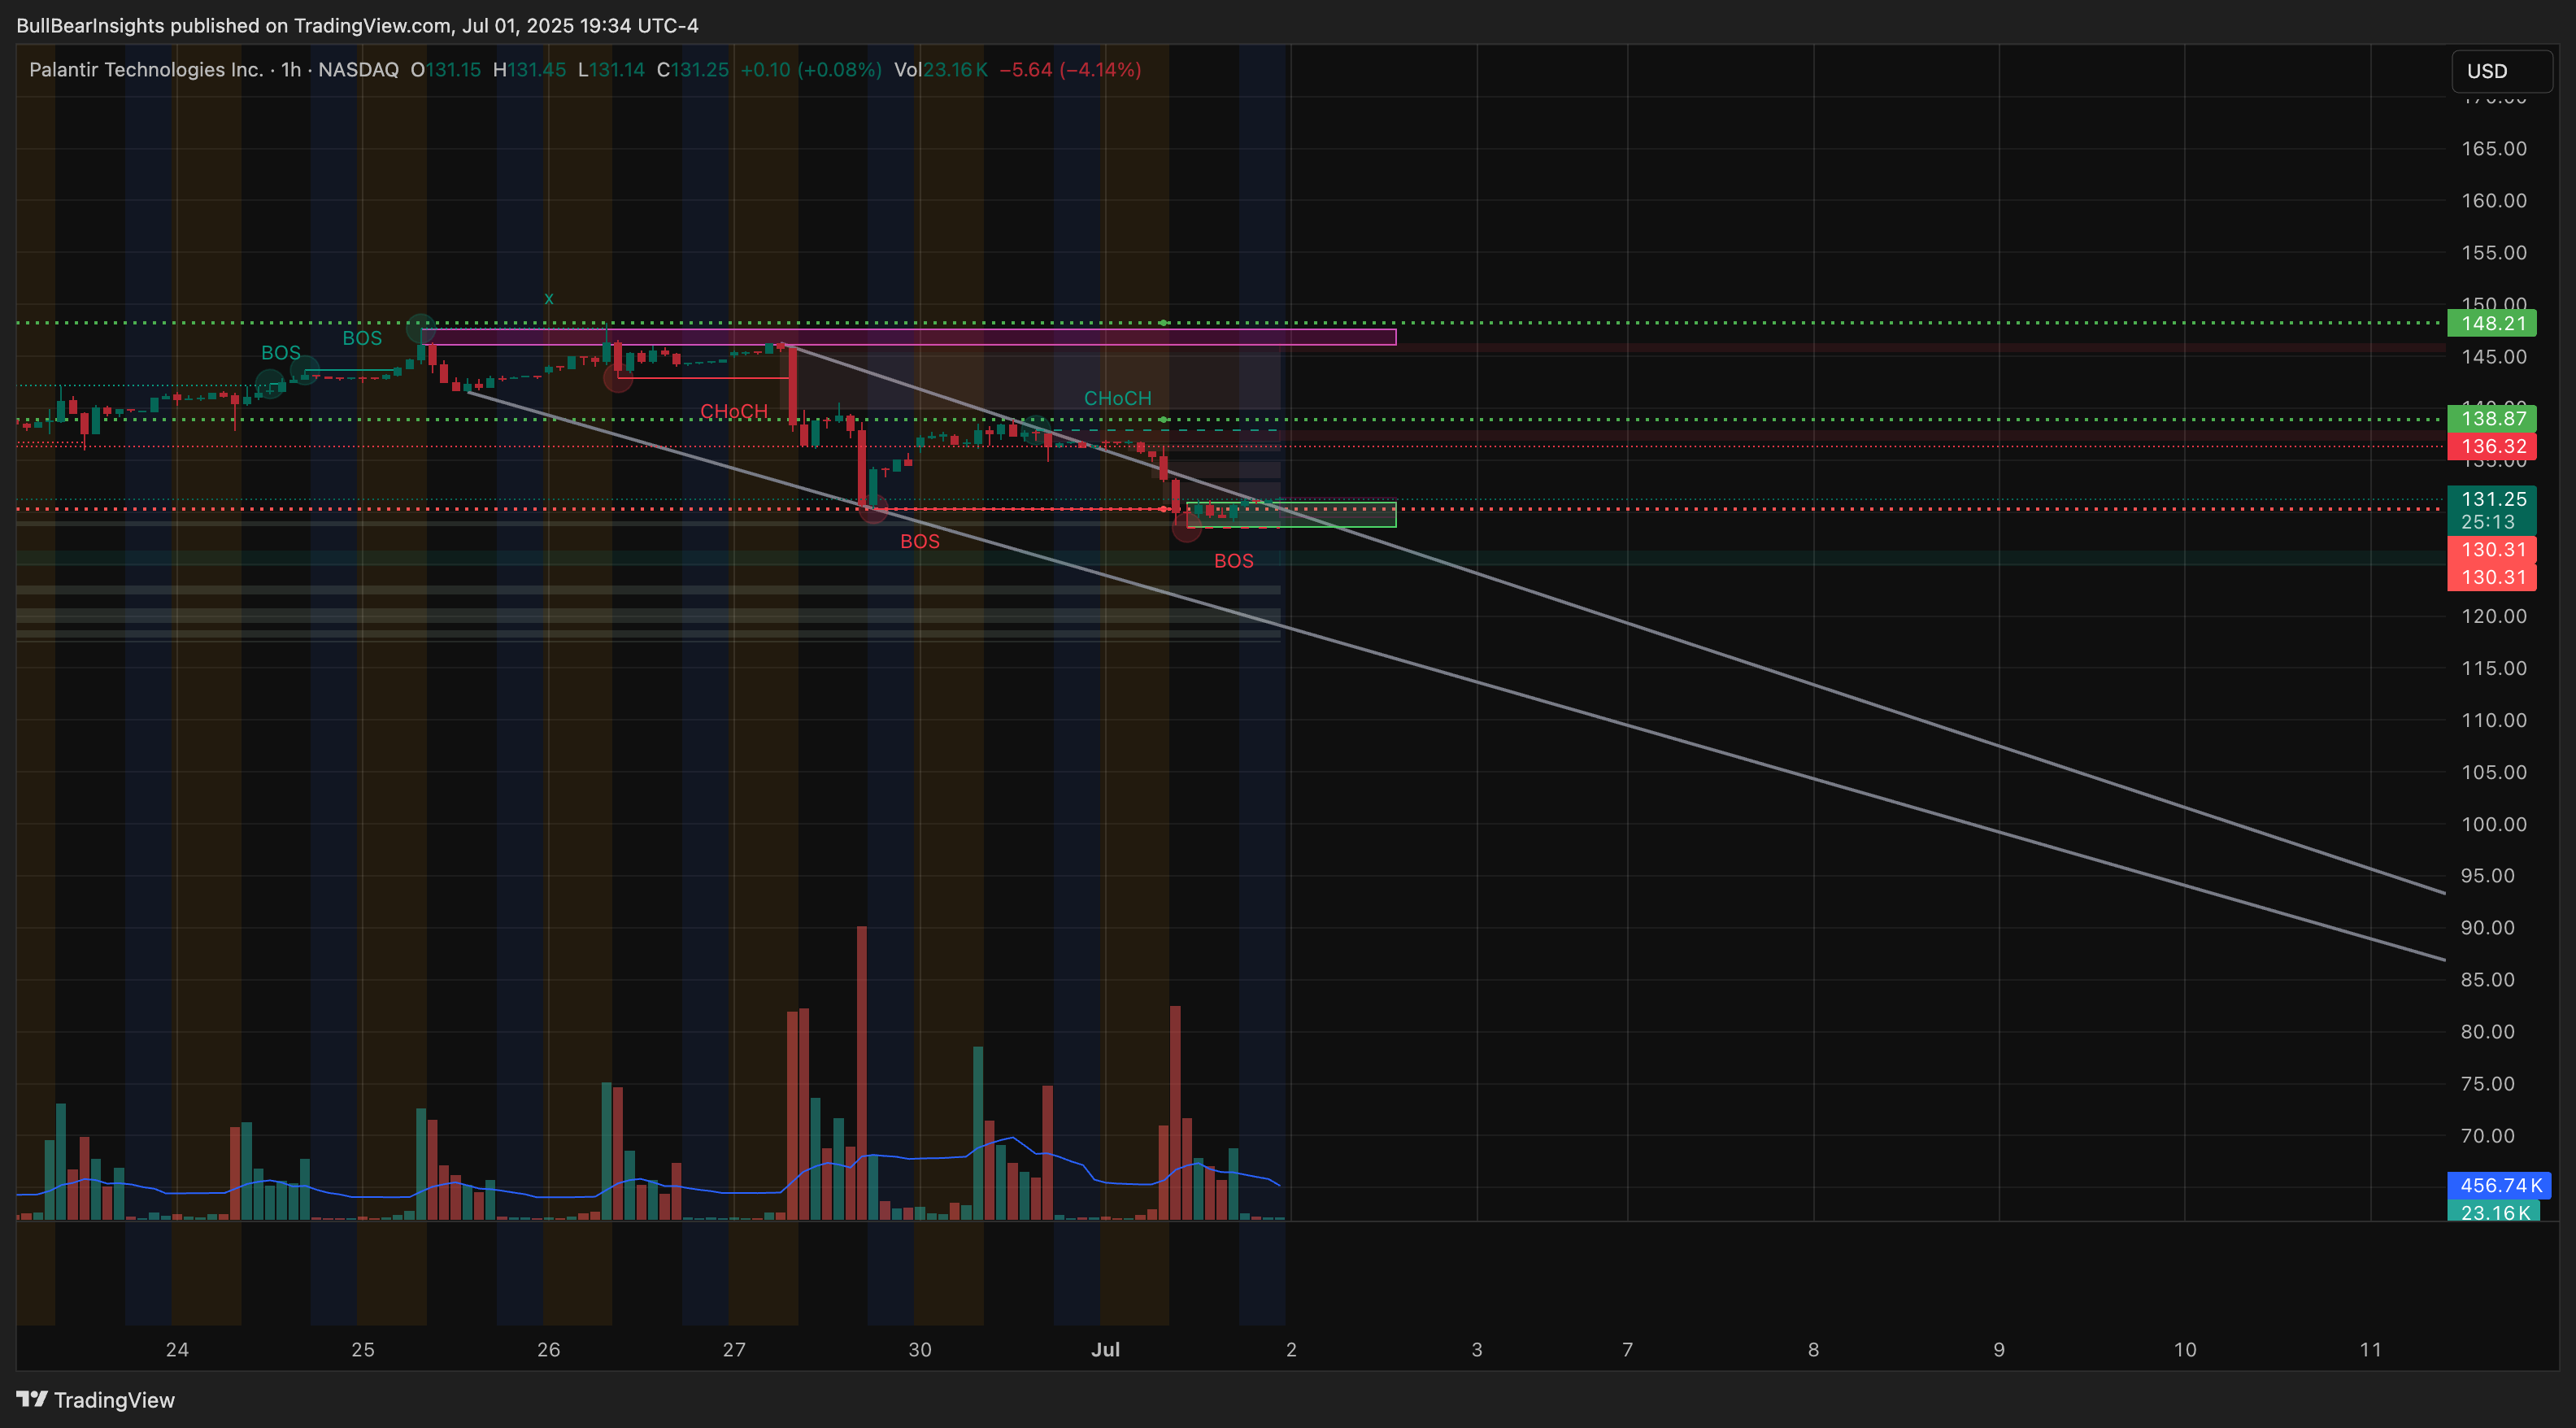This screenshot has width=2576, height=1428.
Task: Click the BullBearInsights publisher header text
Action: tap(357, 25)
